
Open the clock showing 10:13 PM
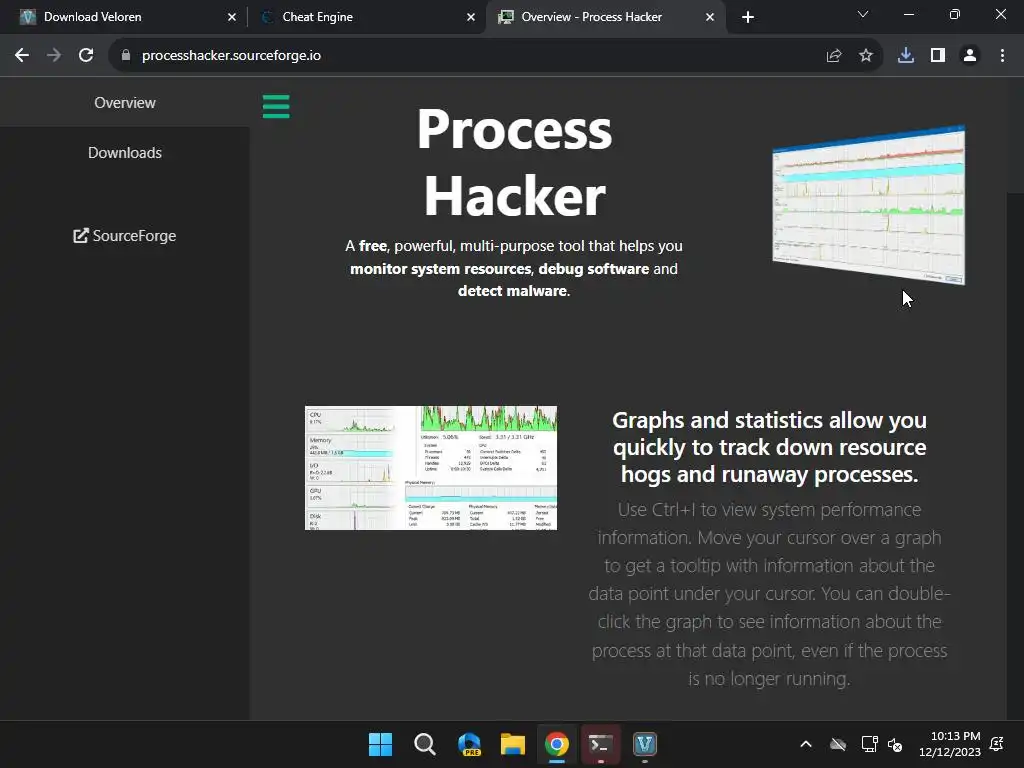[x=950, y=744]
